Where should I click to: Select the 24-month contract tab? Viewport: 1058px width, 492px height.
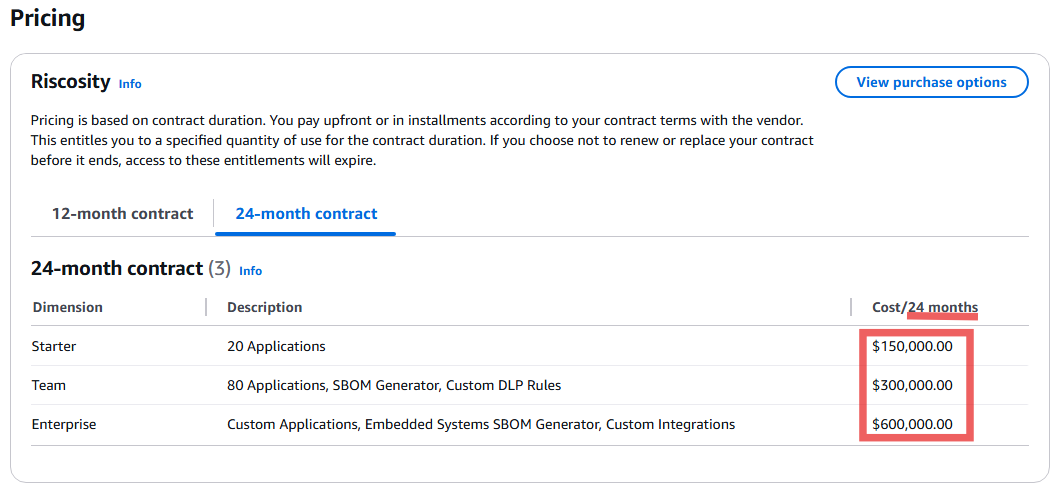click(x=306, y=214)
